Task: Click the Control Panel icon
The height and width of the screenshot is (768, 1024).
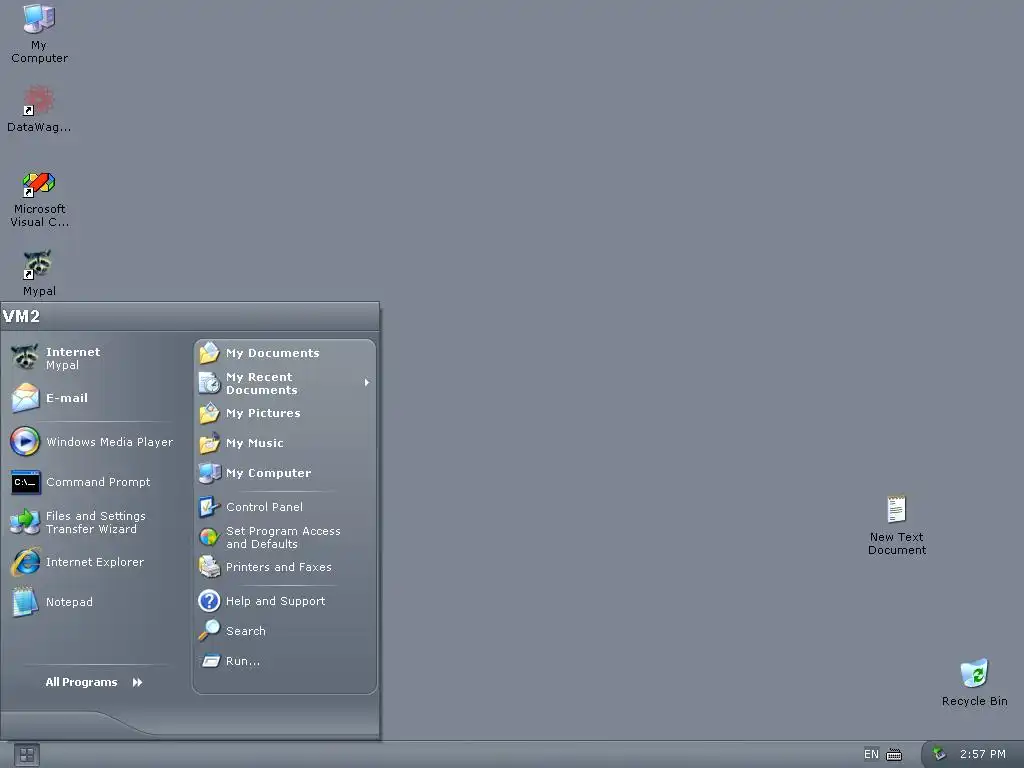Action: [x=209, y=507]
